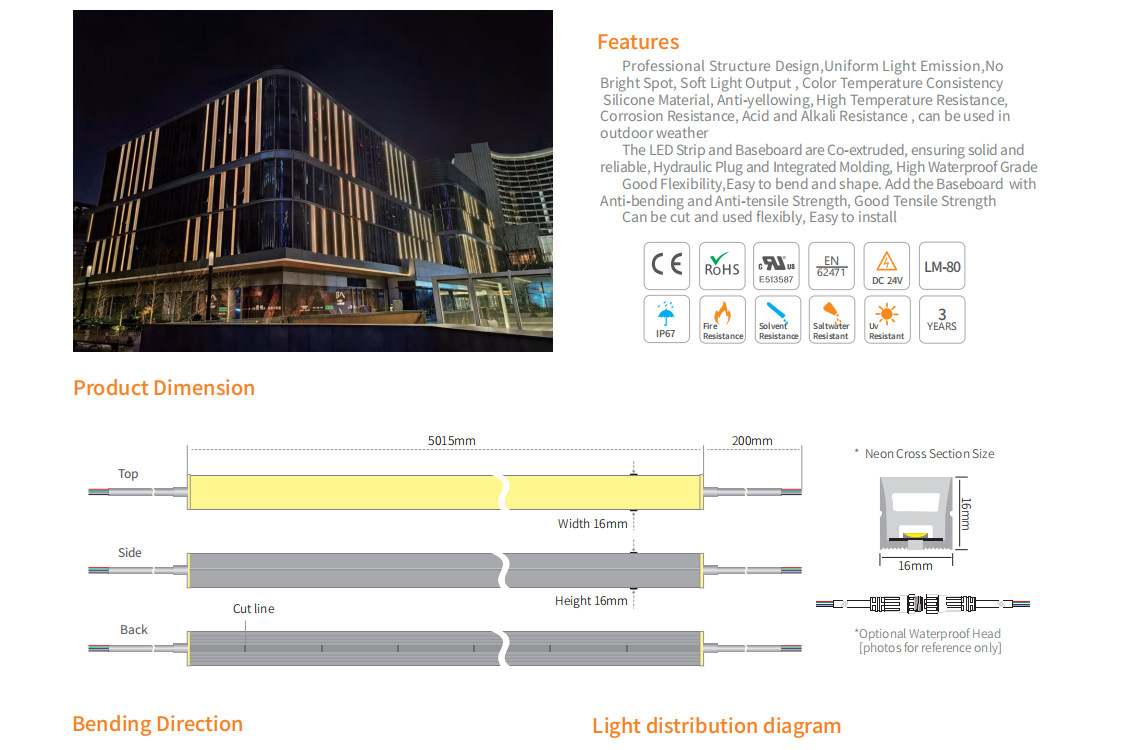Image resolution: width=1134 pixels, height=750 pixels.
Task: Click the Solvent Resistance icon
Action: point(776,319)
